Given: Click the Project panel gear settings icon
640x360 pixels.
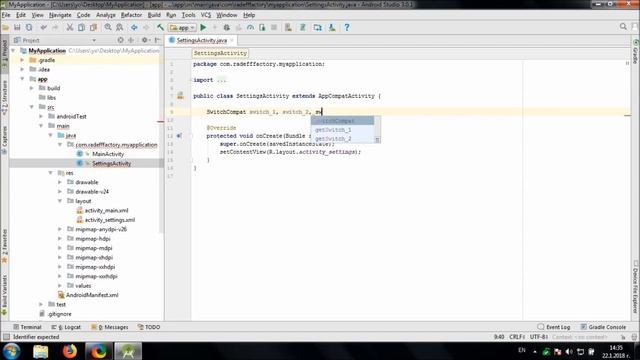Looking at the screenshot, I should [x=145, y=40].
